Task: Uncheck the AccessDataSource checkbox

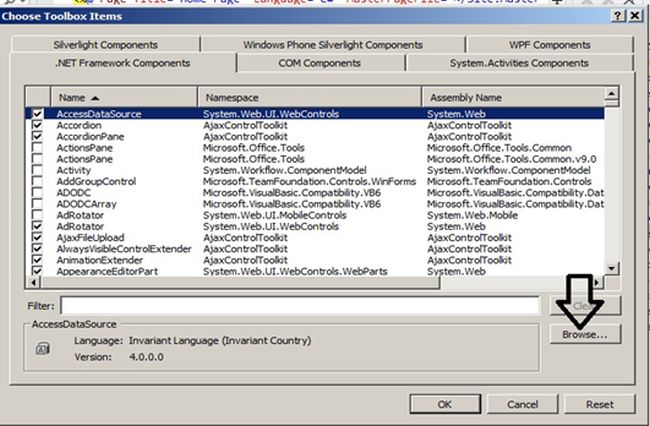Action: tap(37, 114)
